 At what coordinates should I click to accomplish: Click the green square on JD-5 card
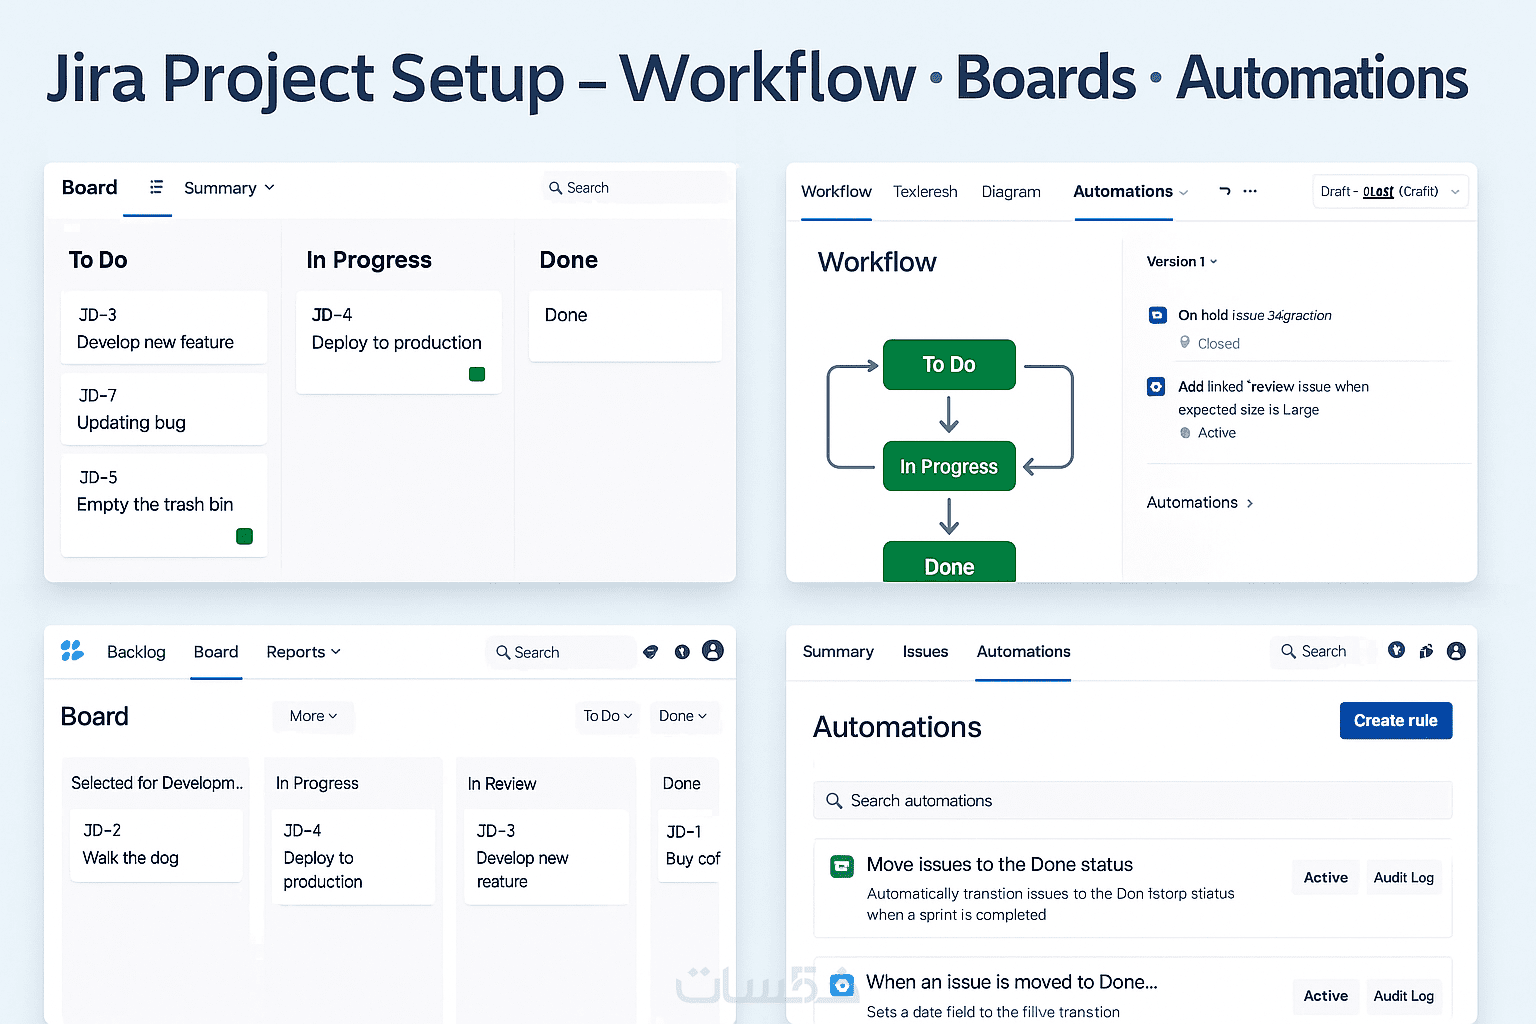(244, 536)
